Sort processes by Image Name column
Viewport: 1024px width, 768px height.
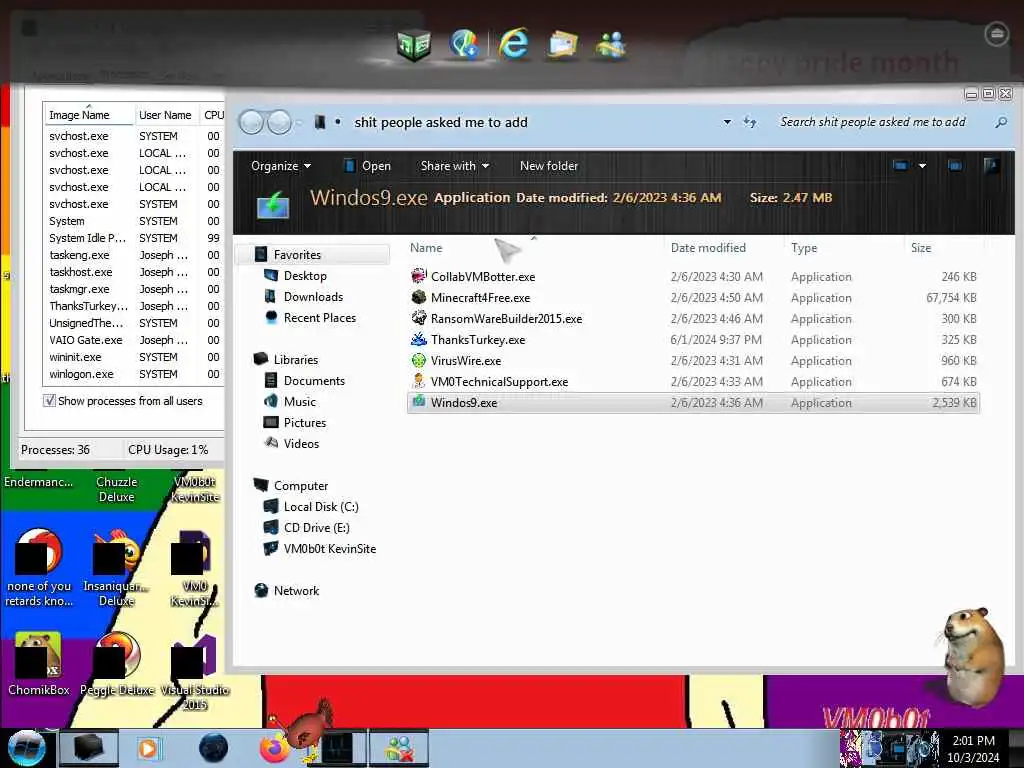coord(88,115)
